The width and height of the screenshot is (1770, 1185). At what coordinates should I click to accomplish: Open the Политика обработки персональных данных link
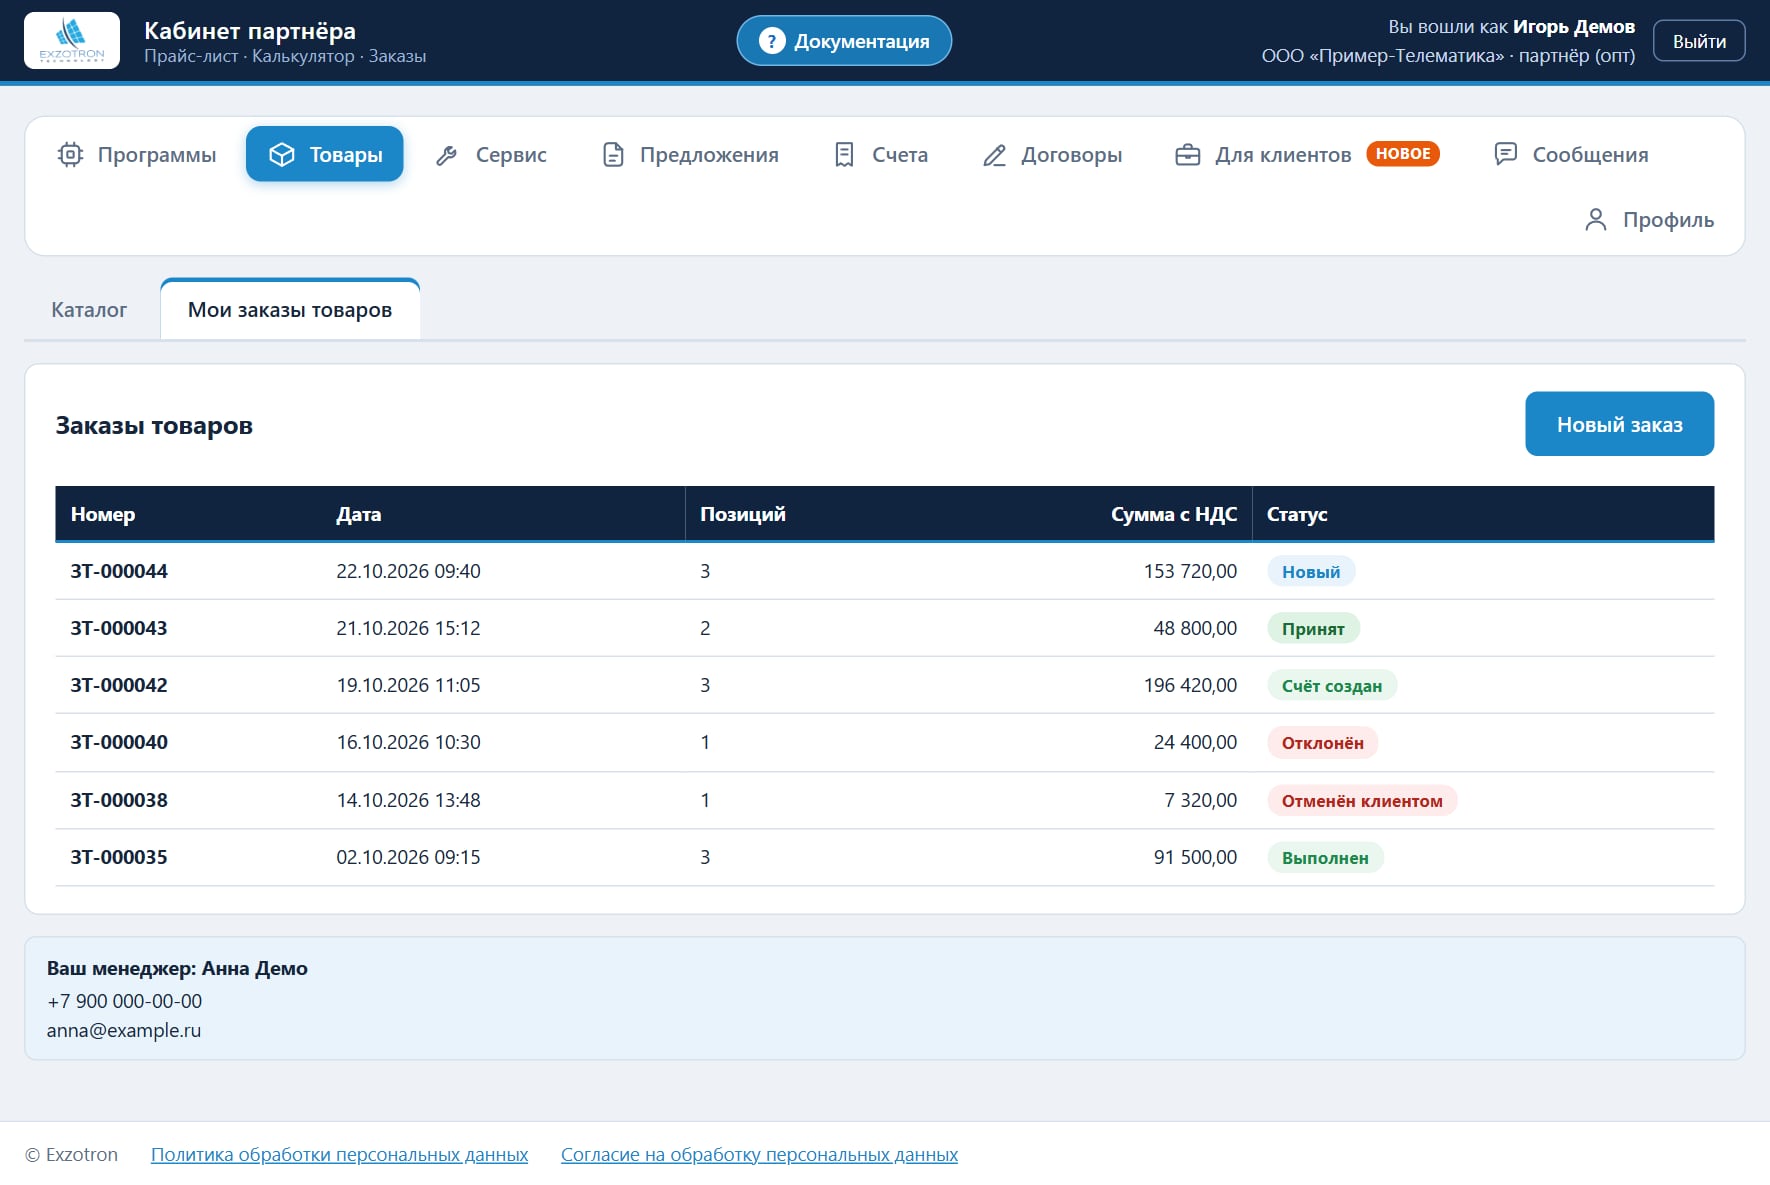coord(339,1154)
